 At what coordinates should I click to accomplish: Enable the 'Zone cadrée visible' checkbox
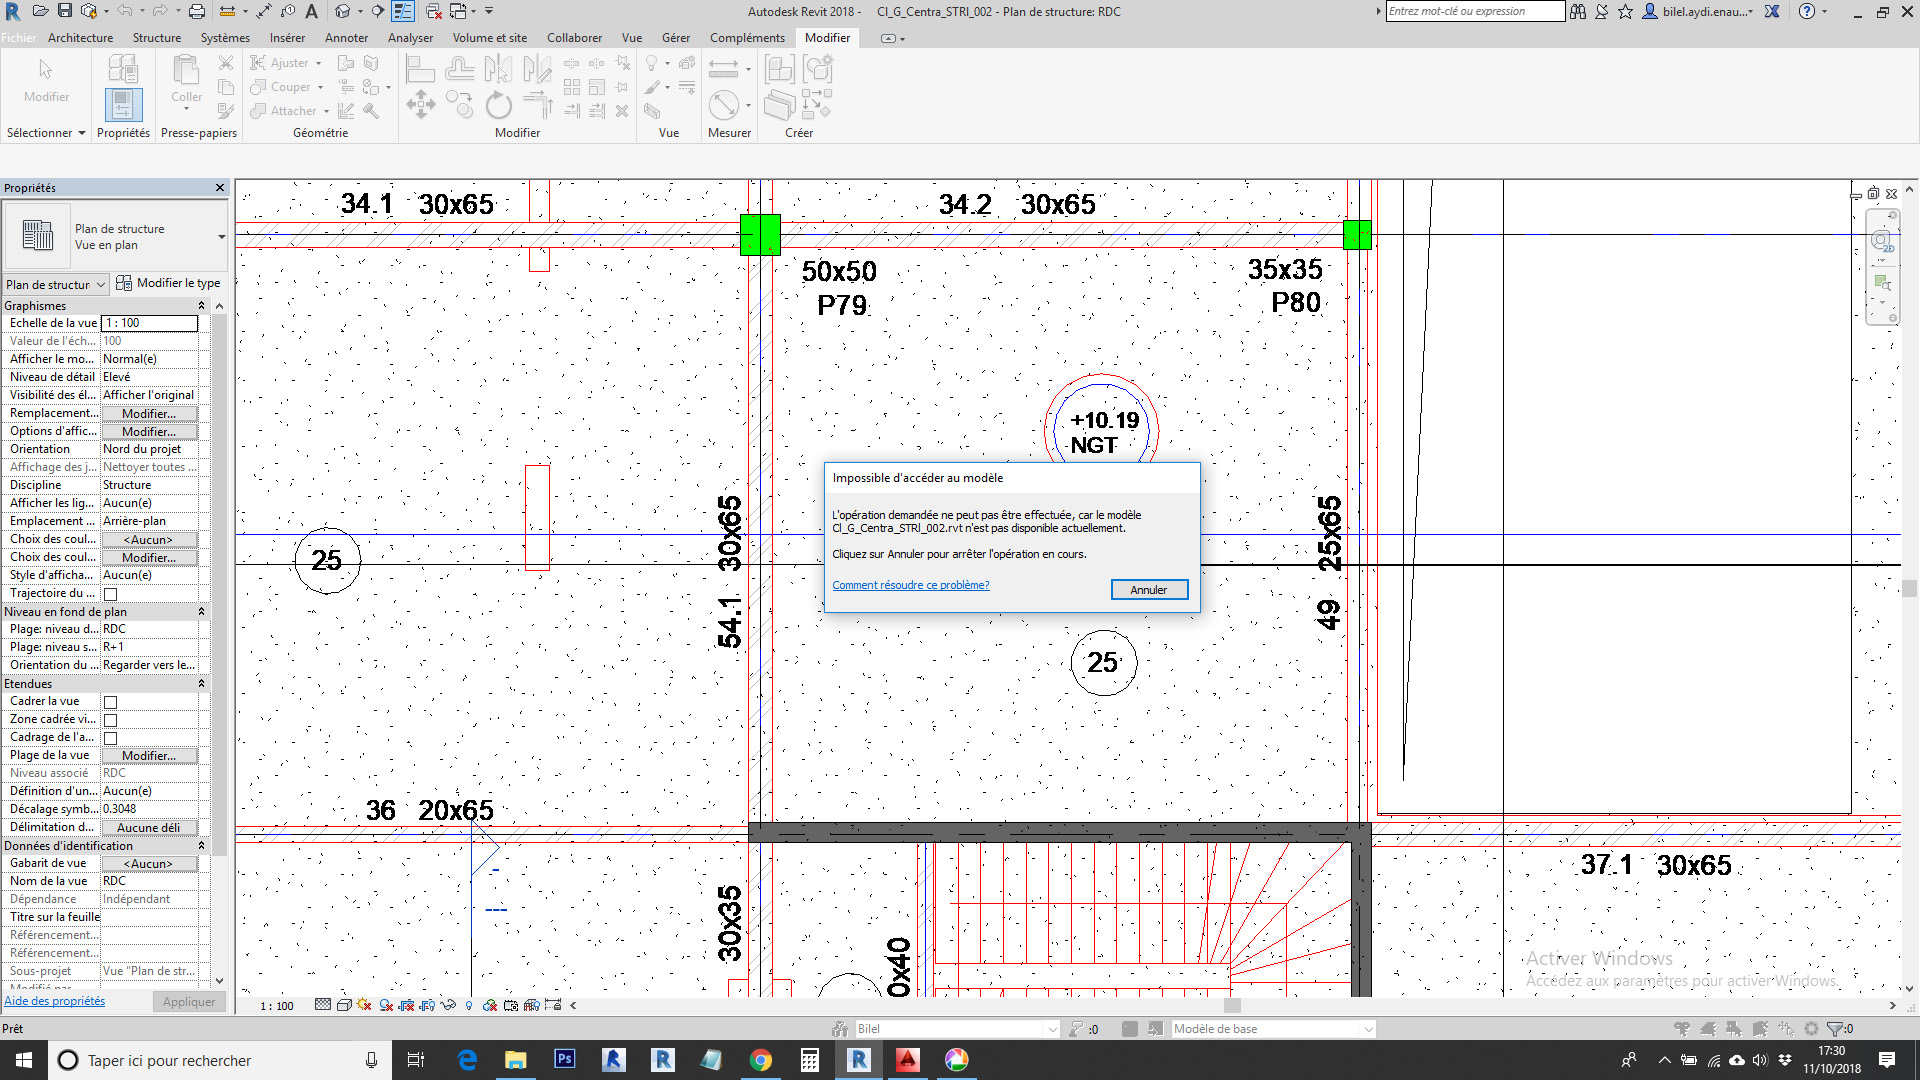tap(111, 720)
